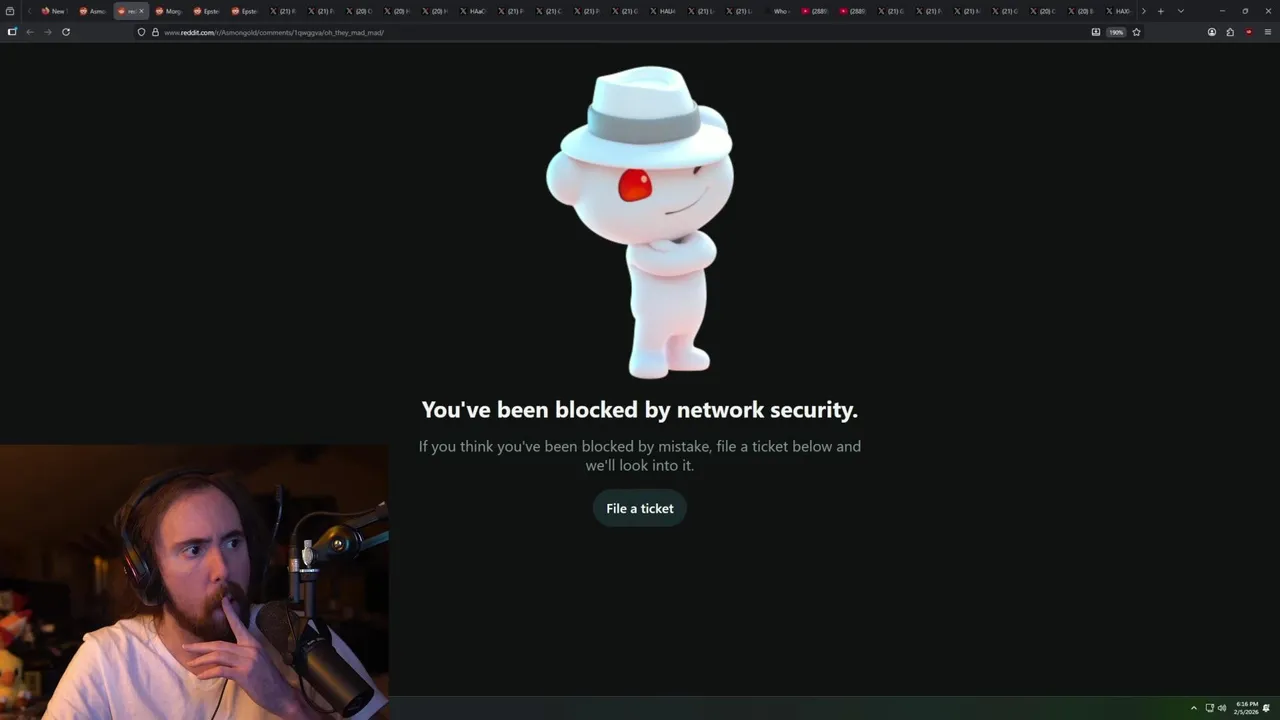Open the Firefox account menu
This screenshot has width=1280, height=720.
click(x=1212, y=32)
